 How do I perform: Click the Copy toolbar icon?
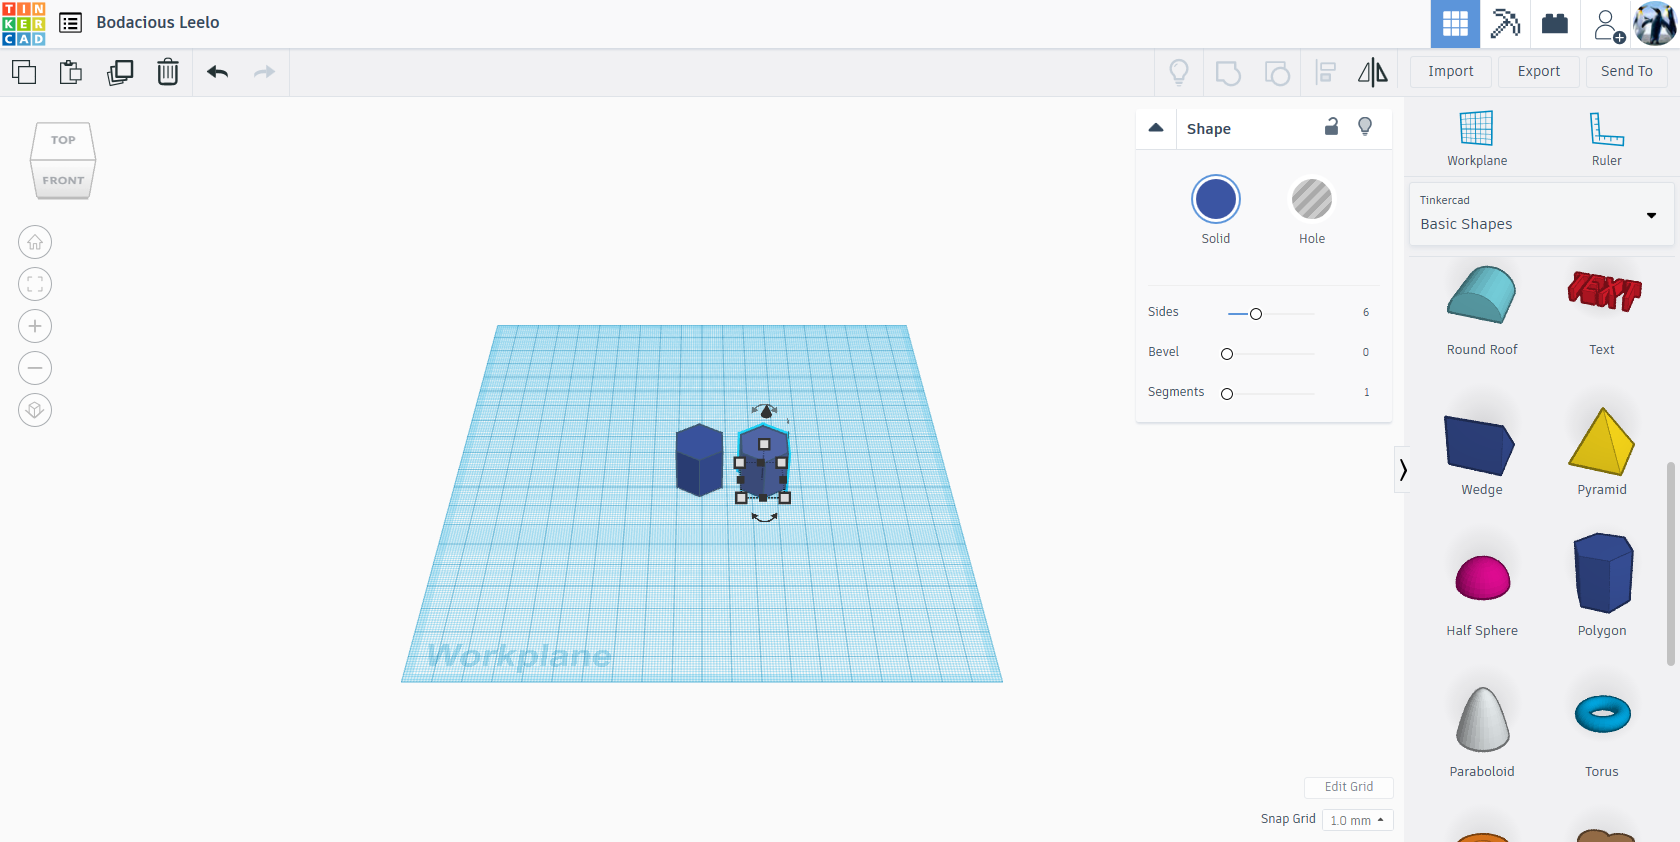click(24, 72)
